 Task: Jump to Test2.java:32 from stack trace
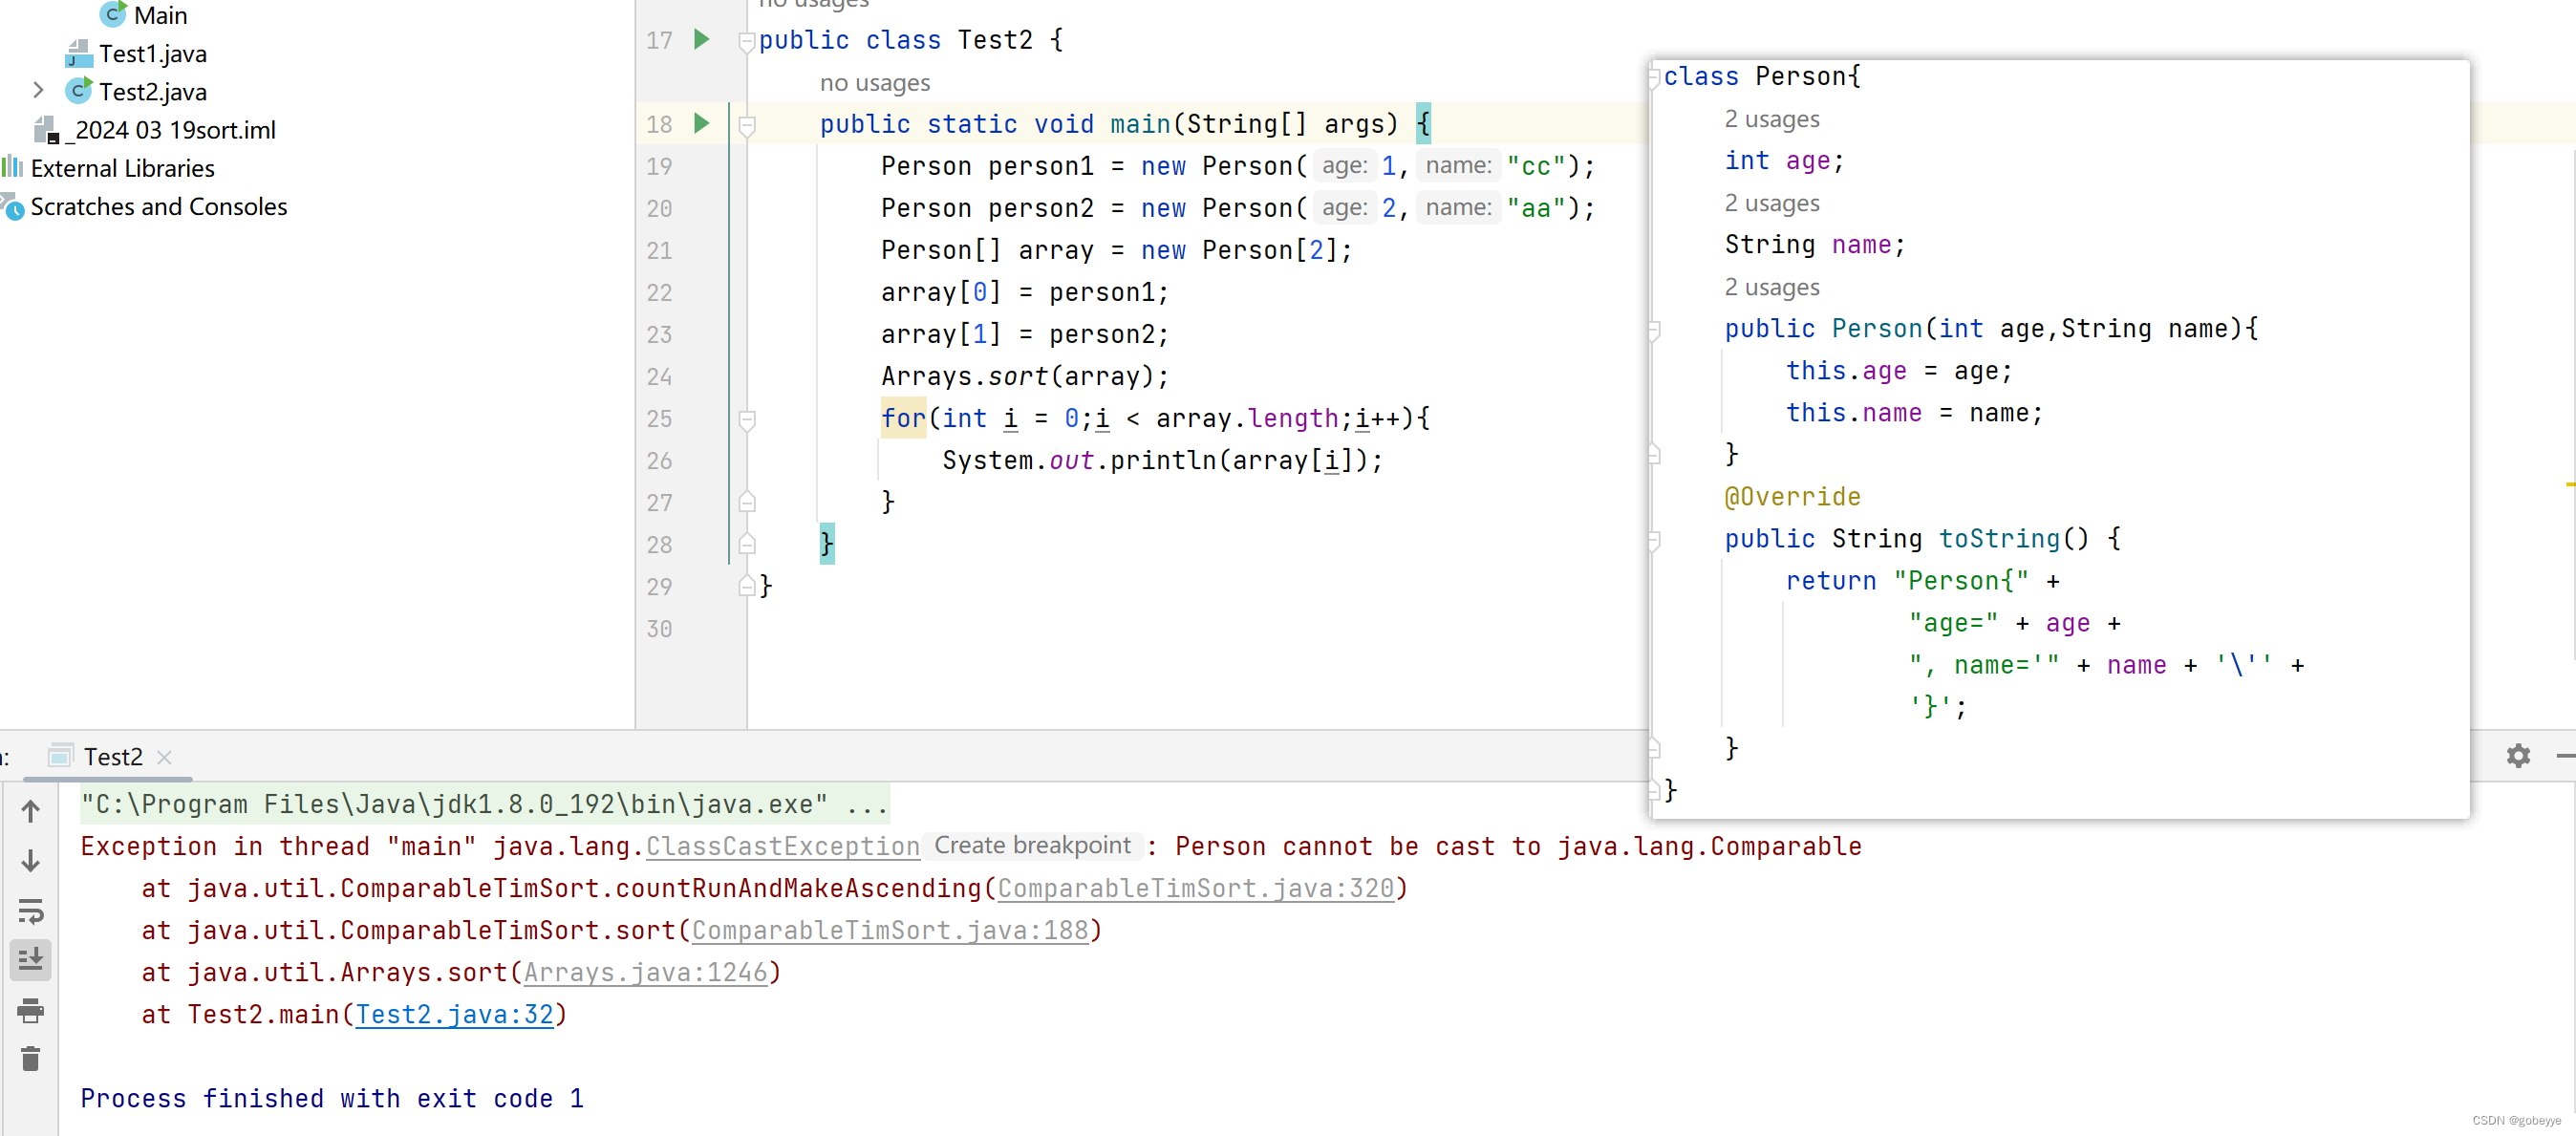[454, 1014]
